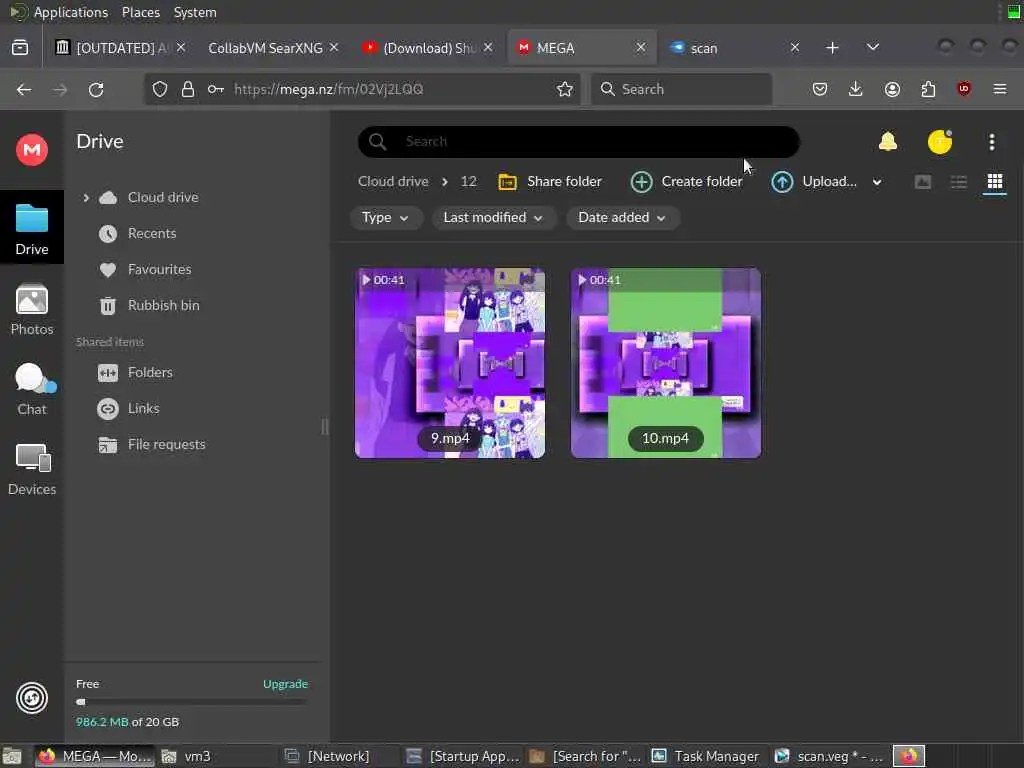Select Recents in the sidebar
Screen dimensions: 1024x768
point(152,233)
